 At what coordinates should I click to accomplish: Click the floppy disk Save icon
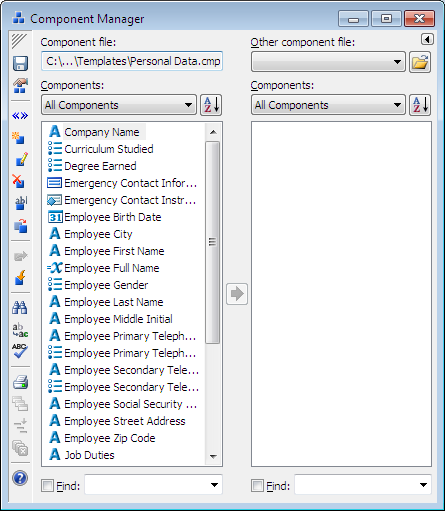coord(20,63)
